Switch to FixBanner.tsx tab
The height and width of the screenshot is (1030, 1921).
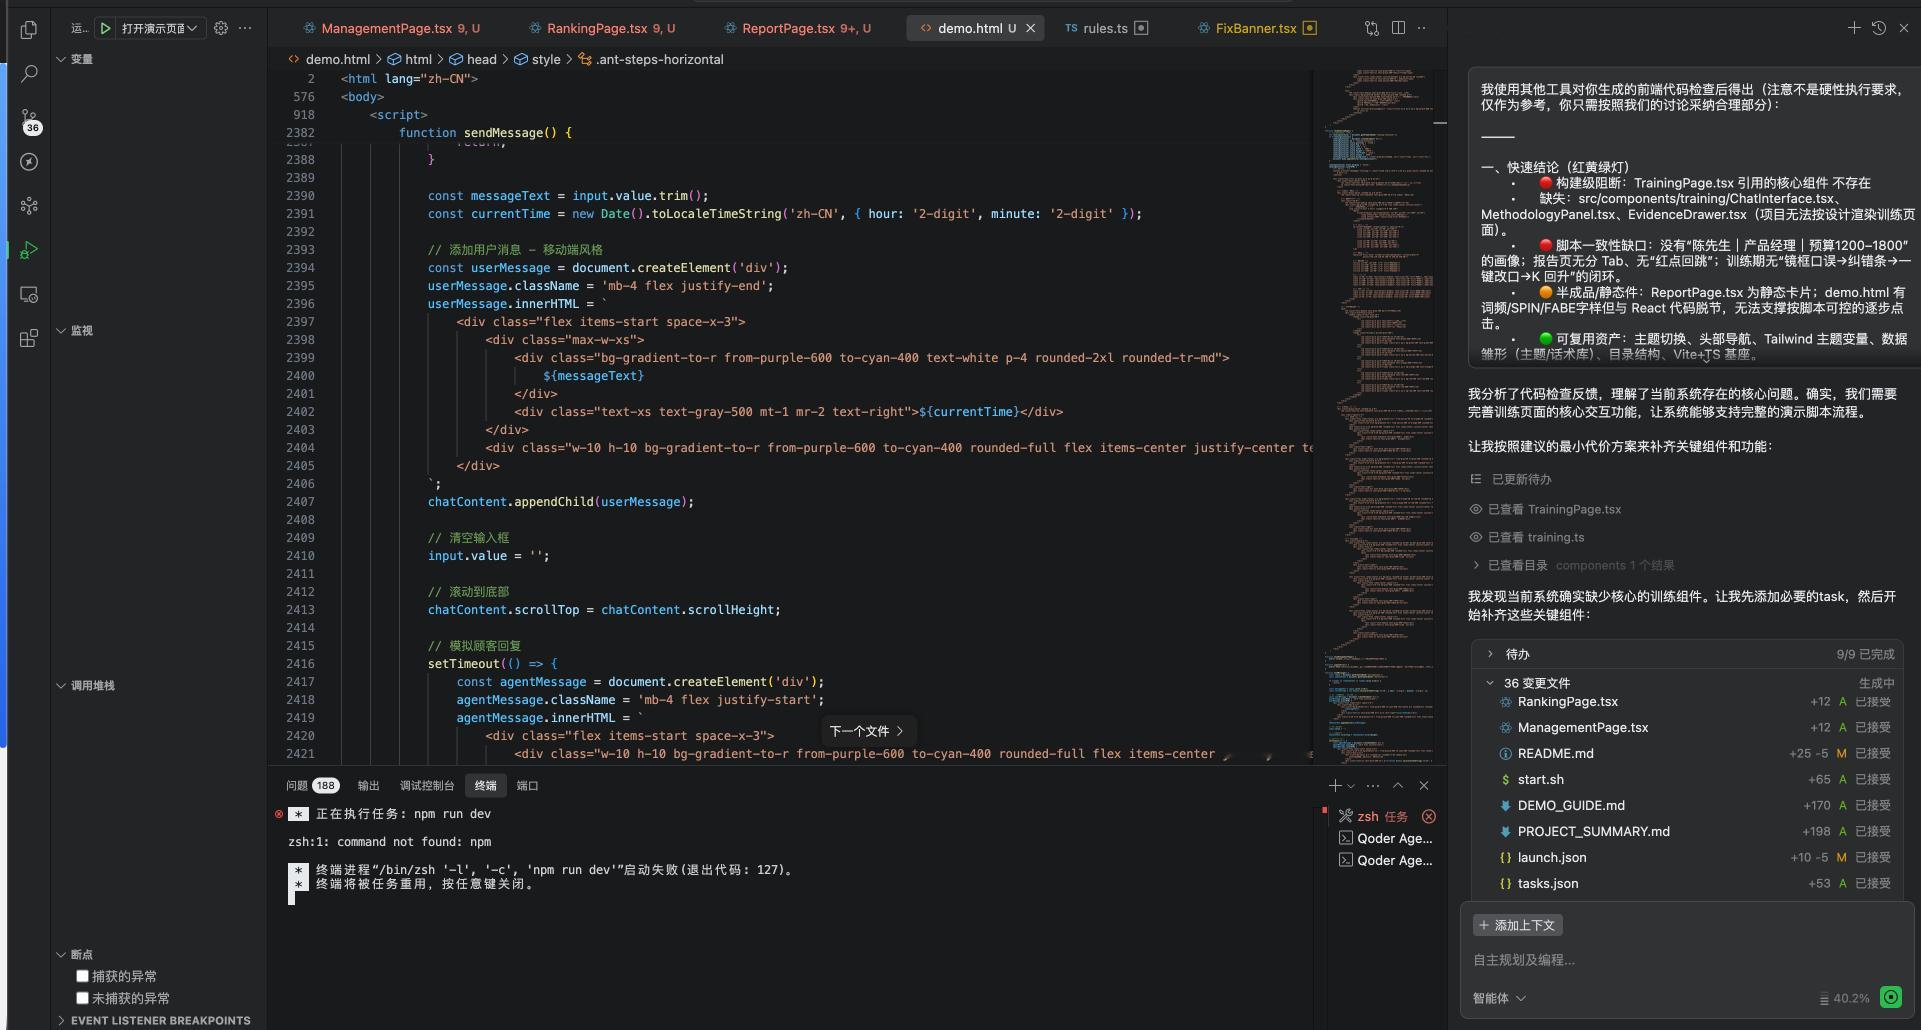coord(1257,28)
